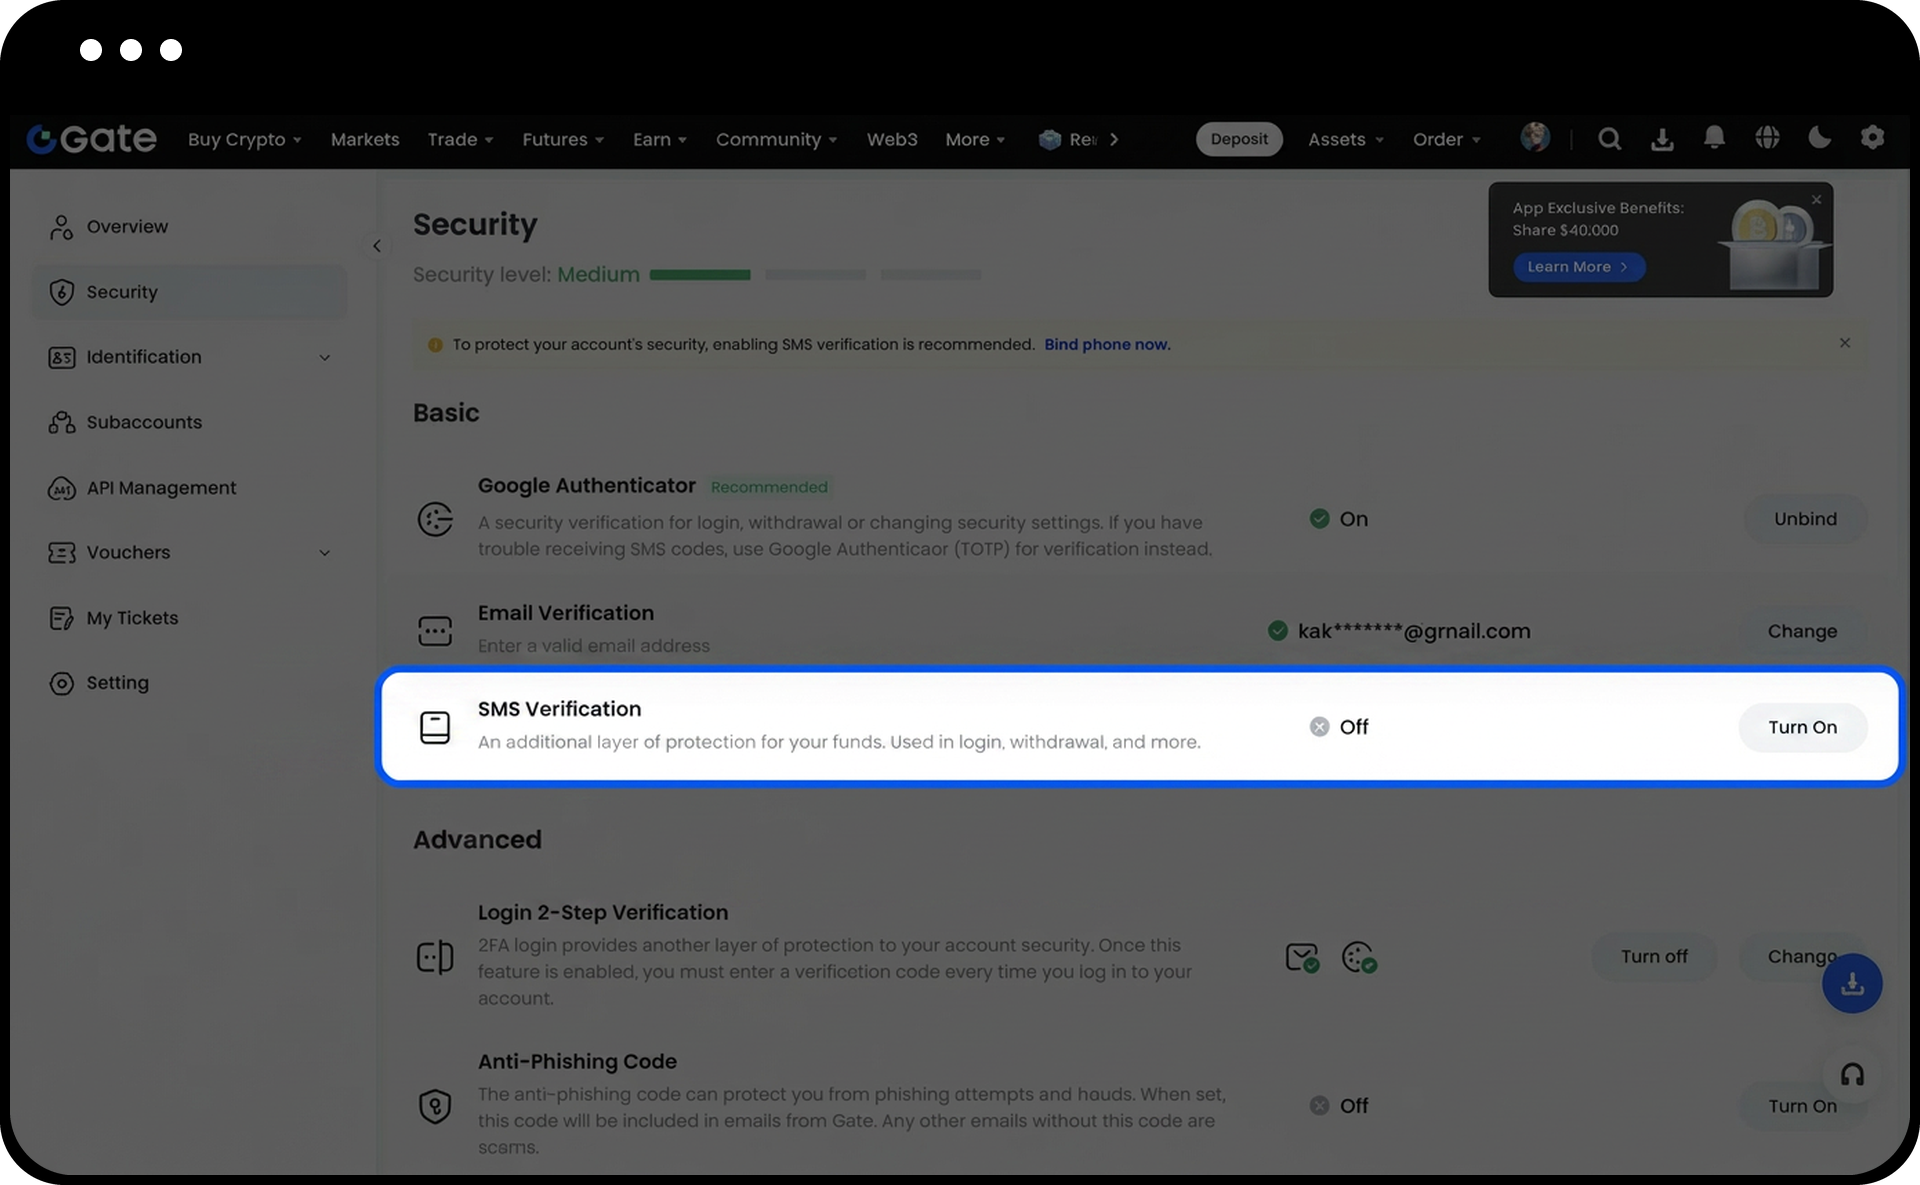Open Markets in top navigation

[365, 140]
